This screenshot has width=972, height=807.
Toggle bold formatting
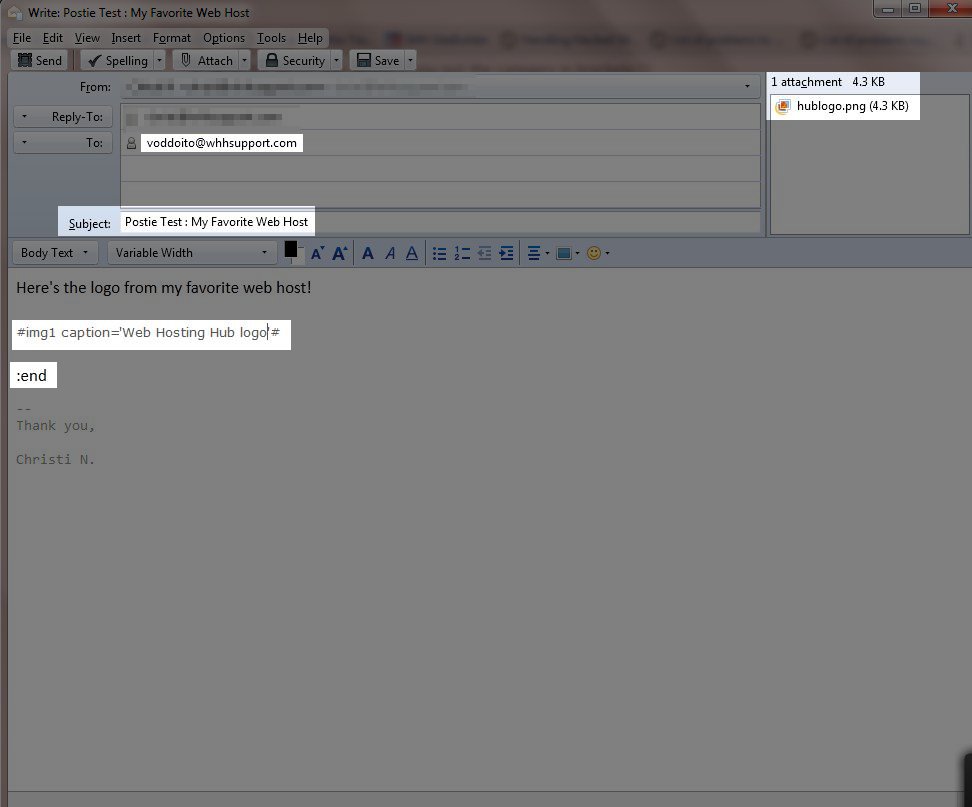coord(368,254)
